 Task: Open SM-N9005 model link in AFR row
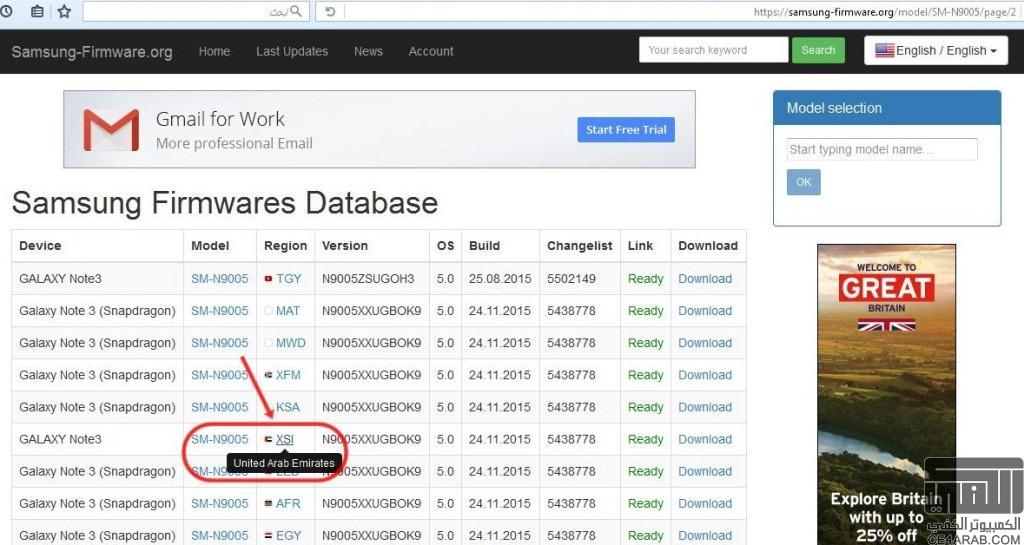pyautogui.click(x=219, y=503)
